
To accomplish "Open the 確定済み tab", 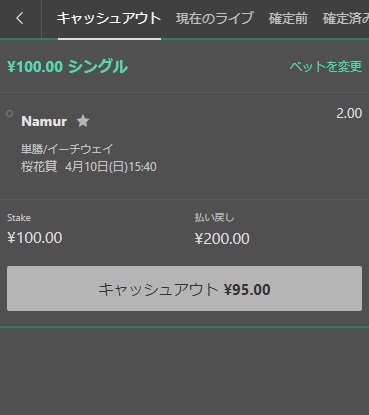I will pyautogui.click(x=346, y=18).
